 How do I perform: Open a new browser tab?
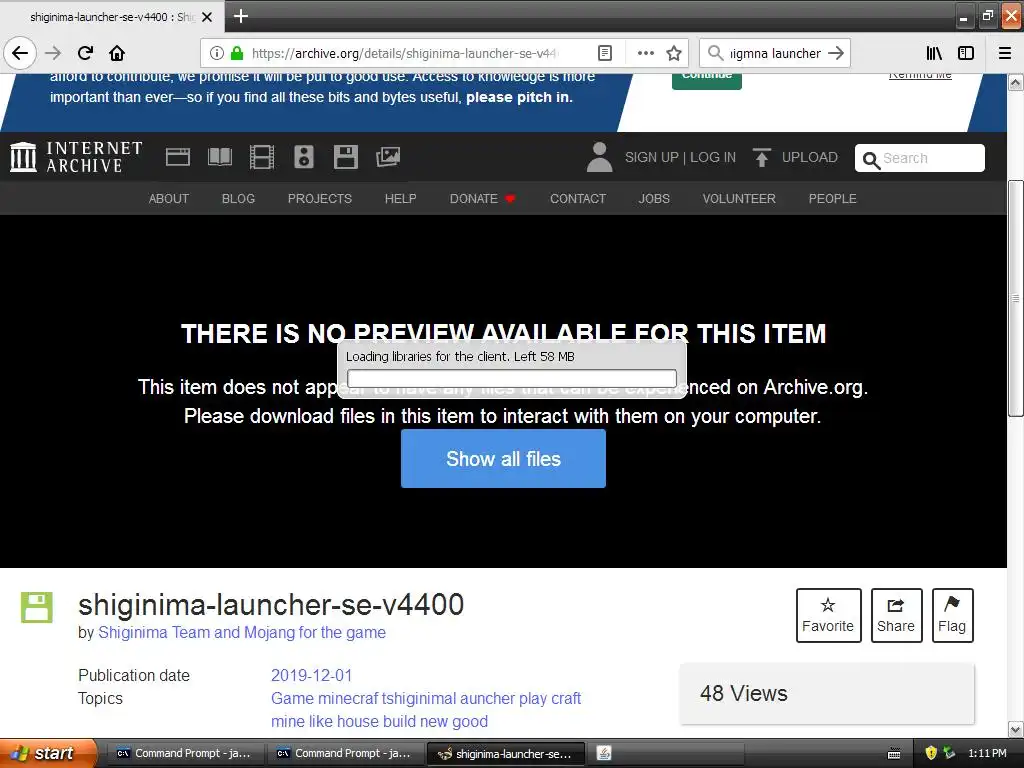pyautogui.click(x=240, y=16)
